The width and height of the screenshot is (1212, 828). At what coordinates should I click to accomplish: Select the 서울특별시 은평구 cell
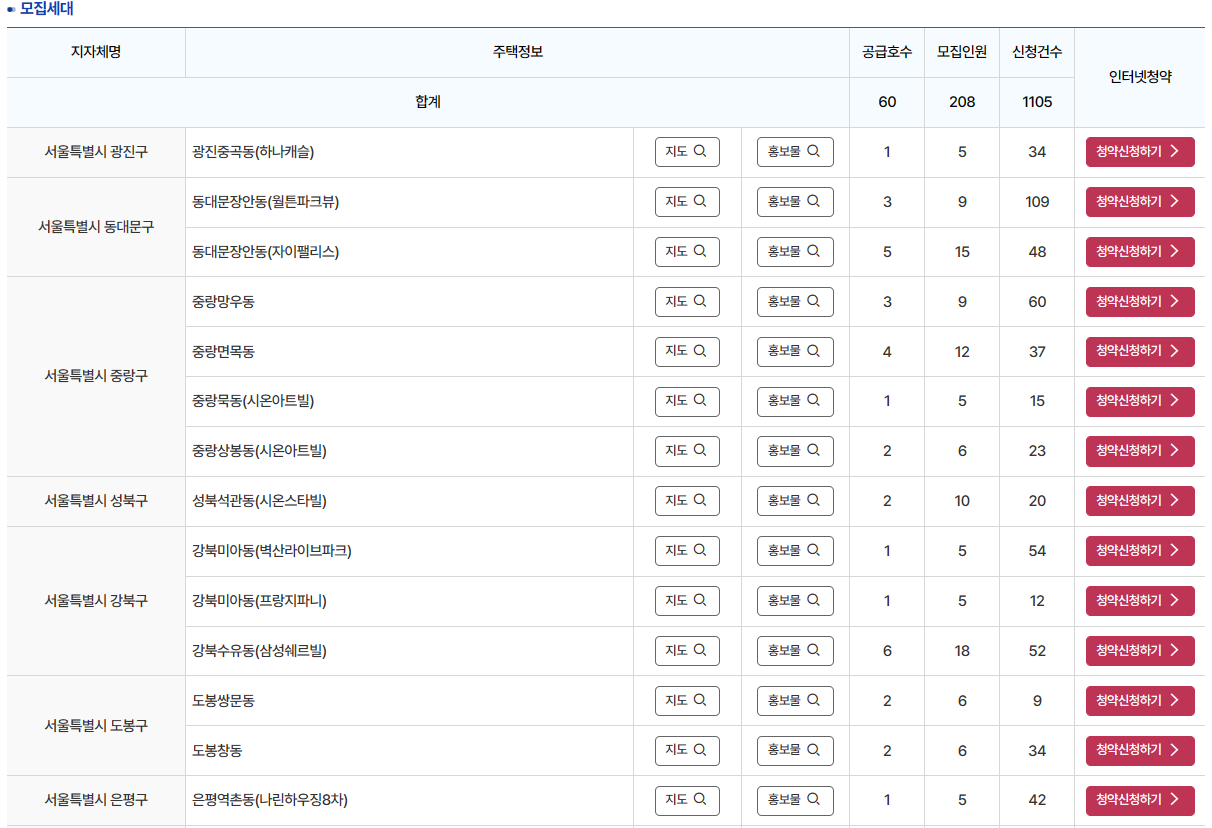point(96,801)
